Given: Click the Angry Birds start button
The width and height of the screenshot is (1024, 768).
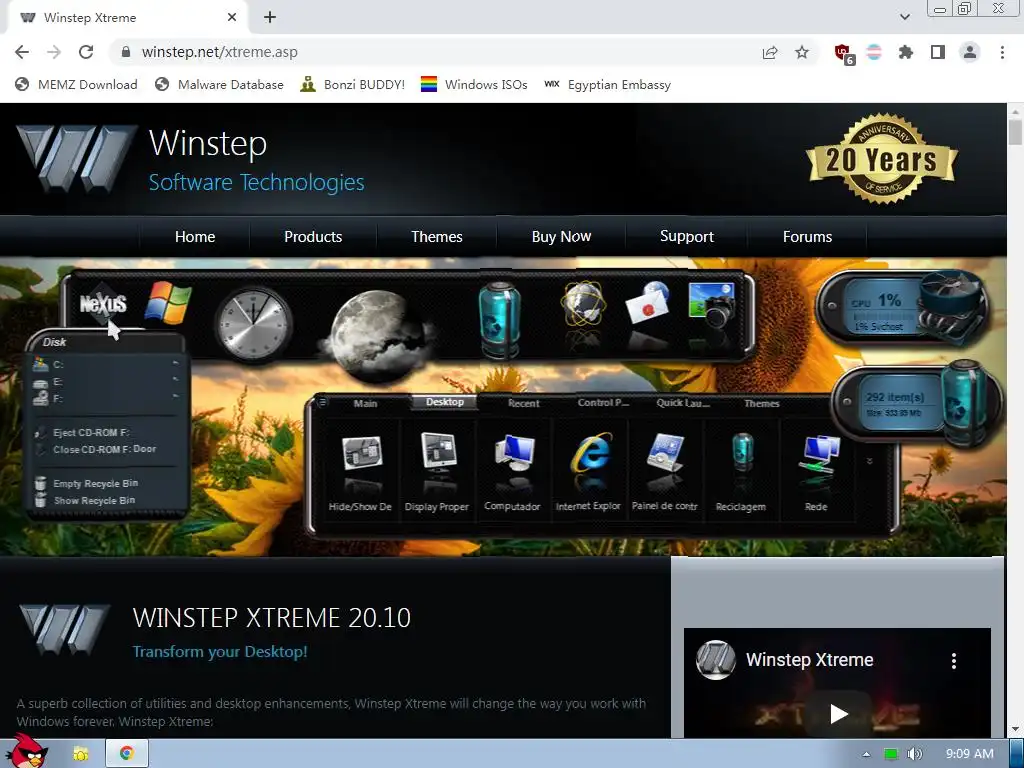Looking at the screenshot, I should (x=25, y=751).
